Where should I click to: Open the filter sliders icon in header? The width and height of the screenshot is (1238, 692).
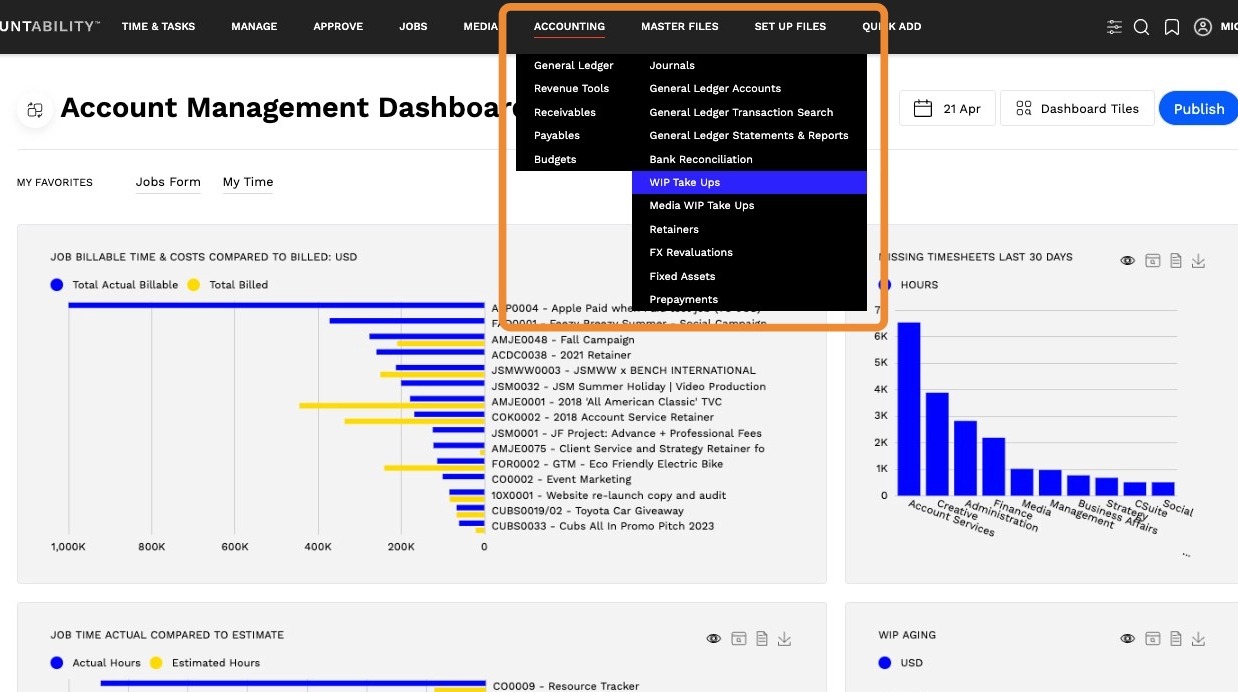click(1114, 27)
